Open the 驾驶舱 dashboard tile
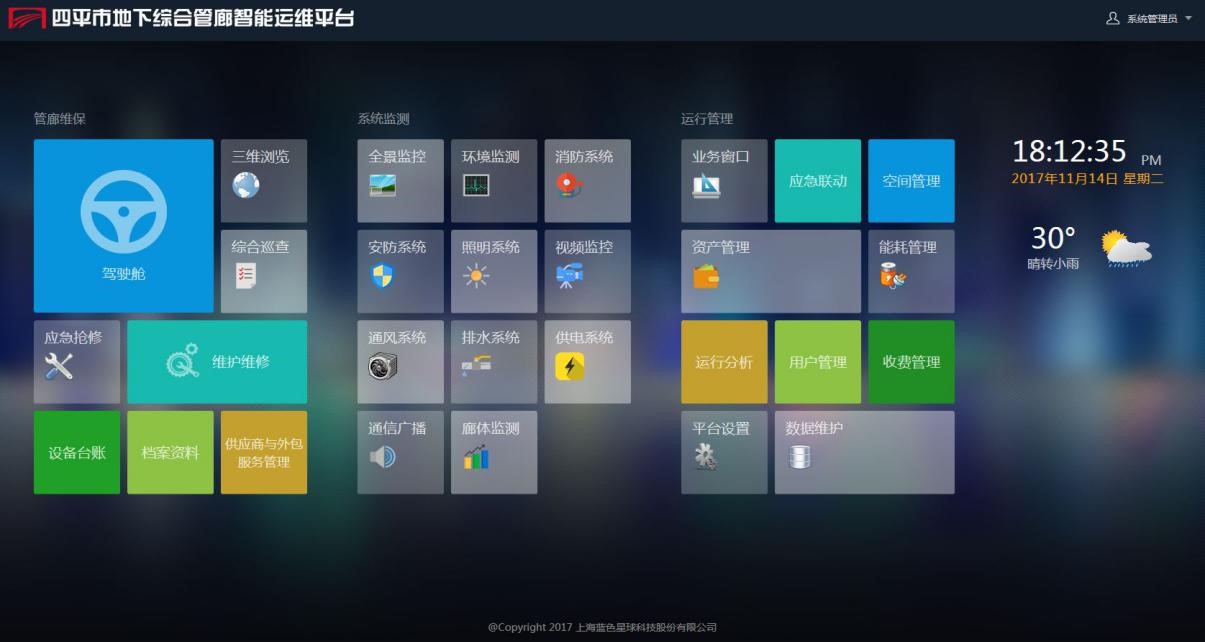Screen dimensions: 1205x642 tap(122, 225)
